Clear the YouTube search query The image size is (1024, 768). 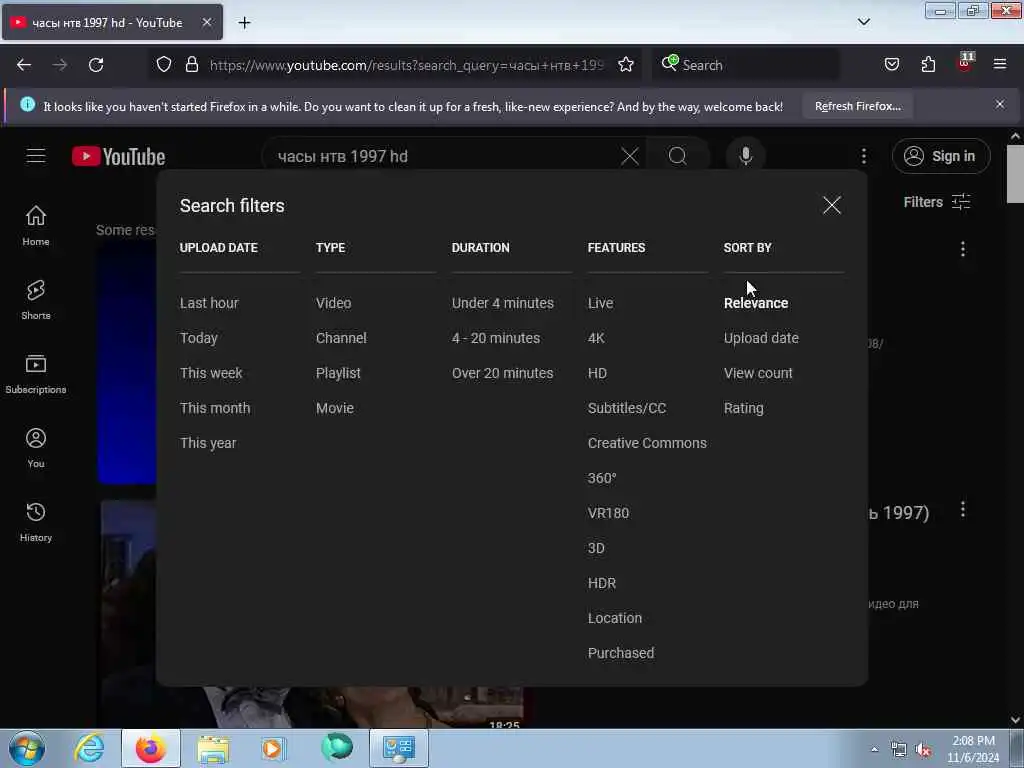click(x=630, y=156)
